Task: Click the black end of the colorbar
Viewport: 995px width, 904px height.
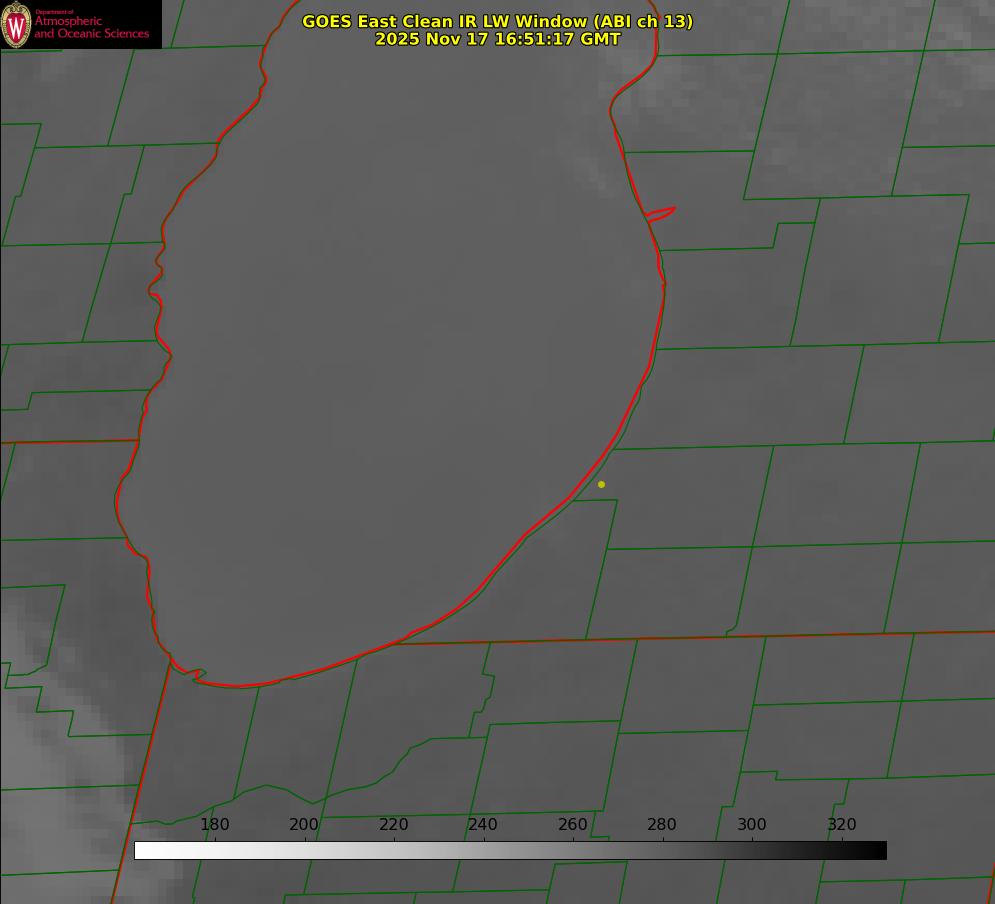Action: coord(880,851)
